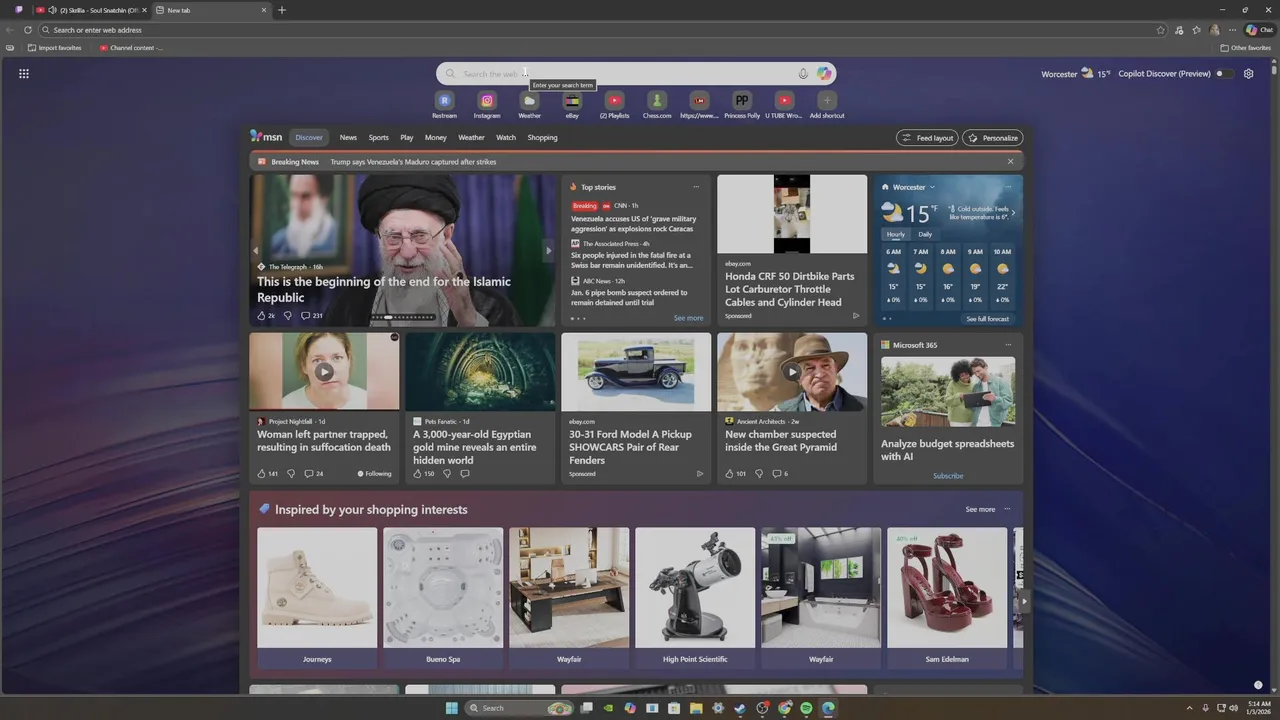This screenshot has width=1280, height=720.
Task: Open Microsoft 365 card options menu
Action: point(1008,345)
